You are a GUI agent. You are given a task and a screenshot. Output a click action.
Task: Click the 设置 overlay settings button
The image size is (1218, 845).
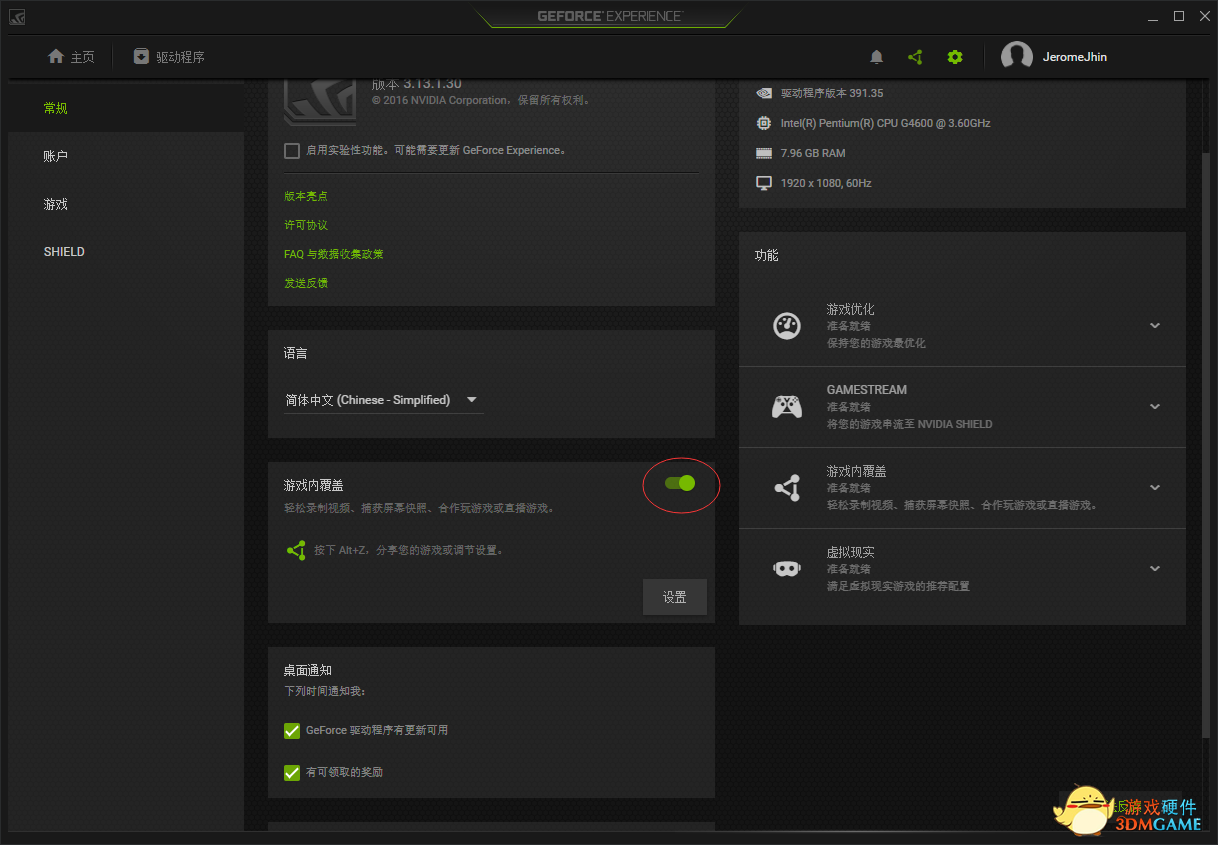675,597
